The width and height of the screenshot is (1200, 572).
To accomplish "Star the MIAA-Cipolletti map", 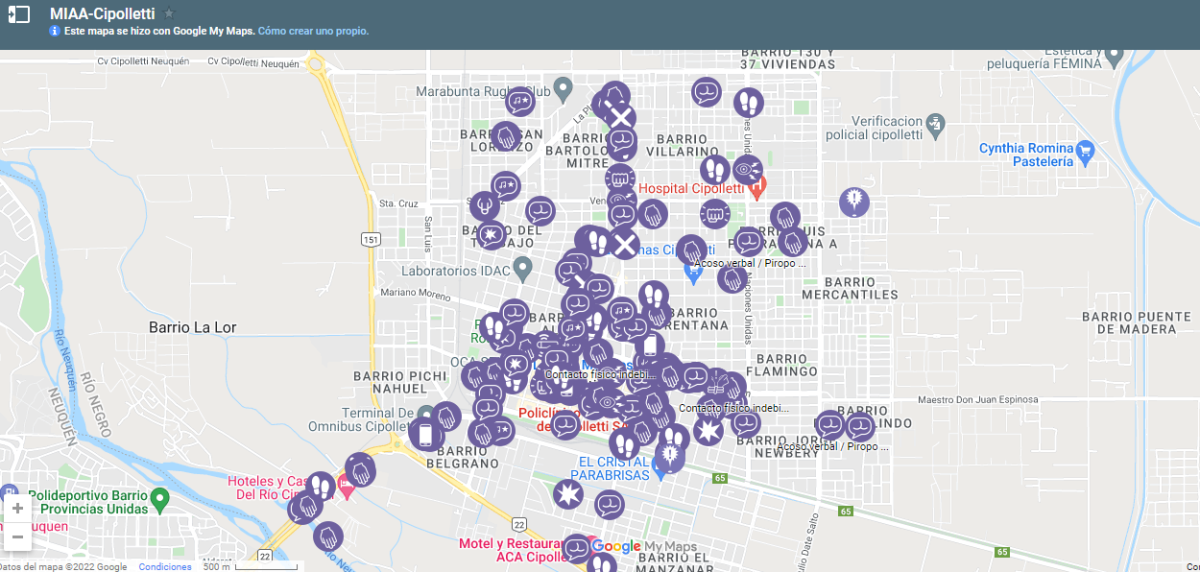I will 169,14.
